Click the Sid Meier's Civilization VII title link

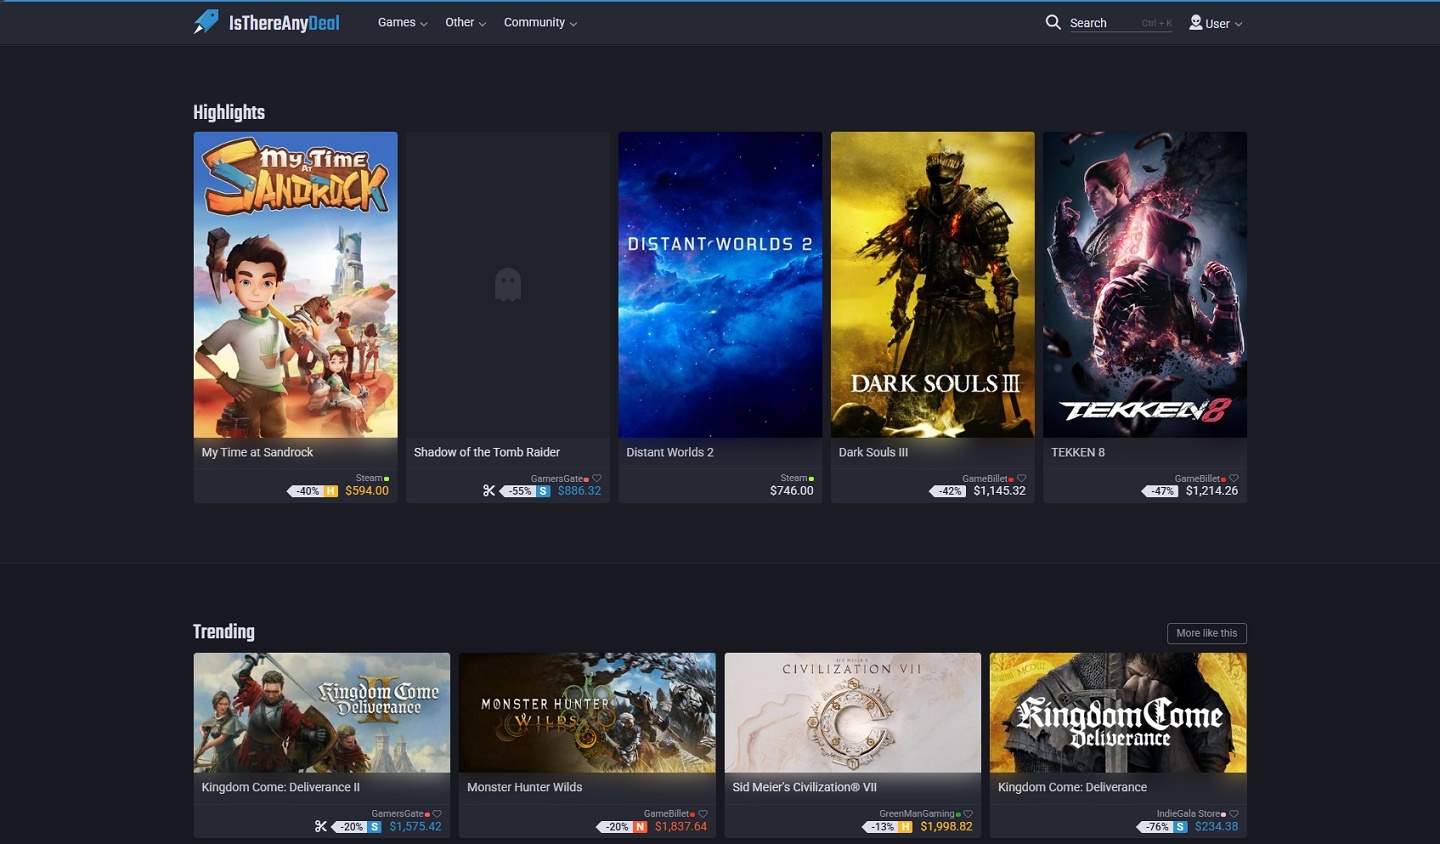[804, 787]
